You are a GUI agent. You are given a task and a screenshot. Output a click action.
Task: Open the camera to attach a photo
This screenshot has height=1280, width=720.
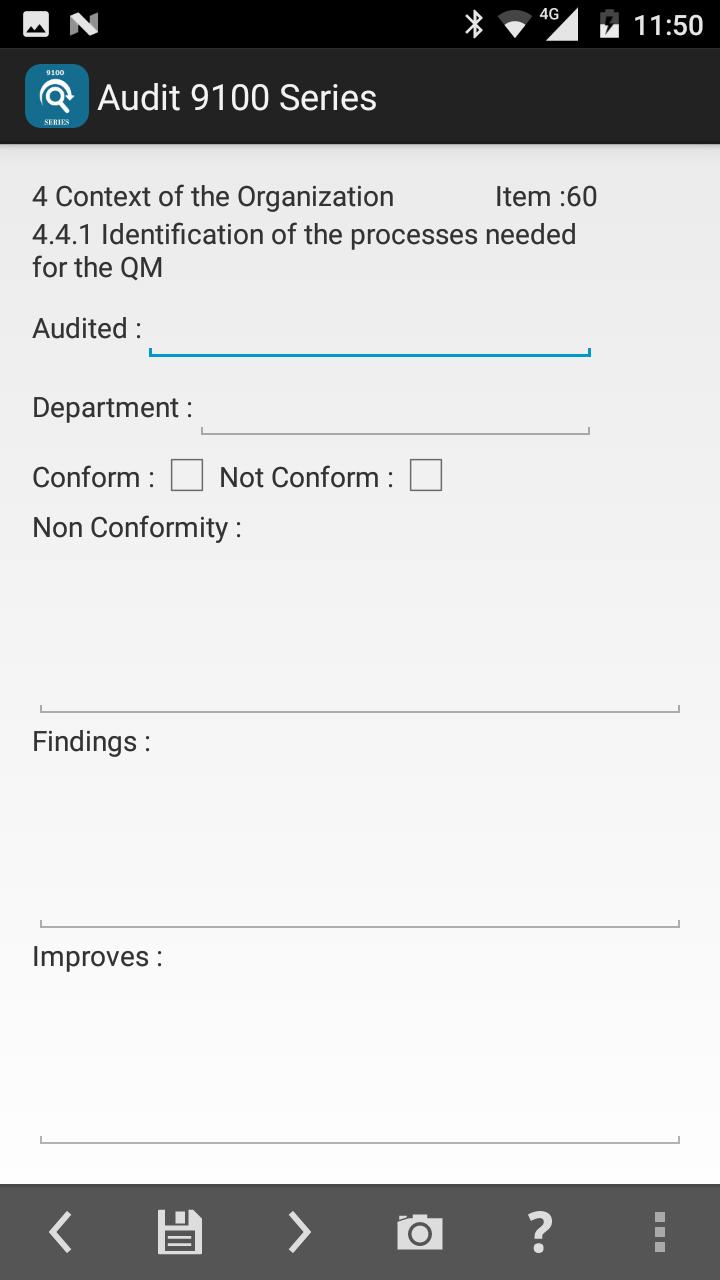point(419,1231)
